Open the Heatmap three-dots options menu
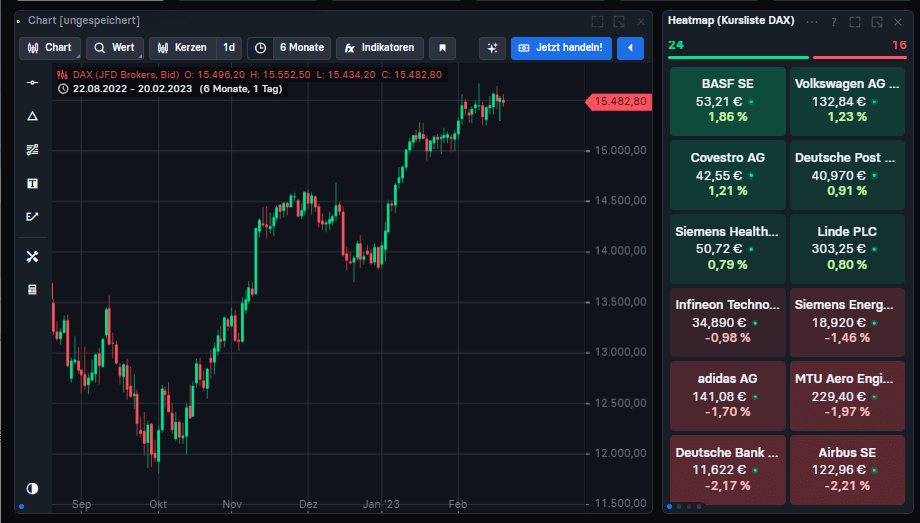This screenshot has width=920, height=523. (x=811, y=22)
